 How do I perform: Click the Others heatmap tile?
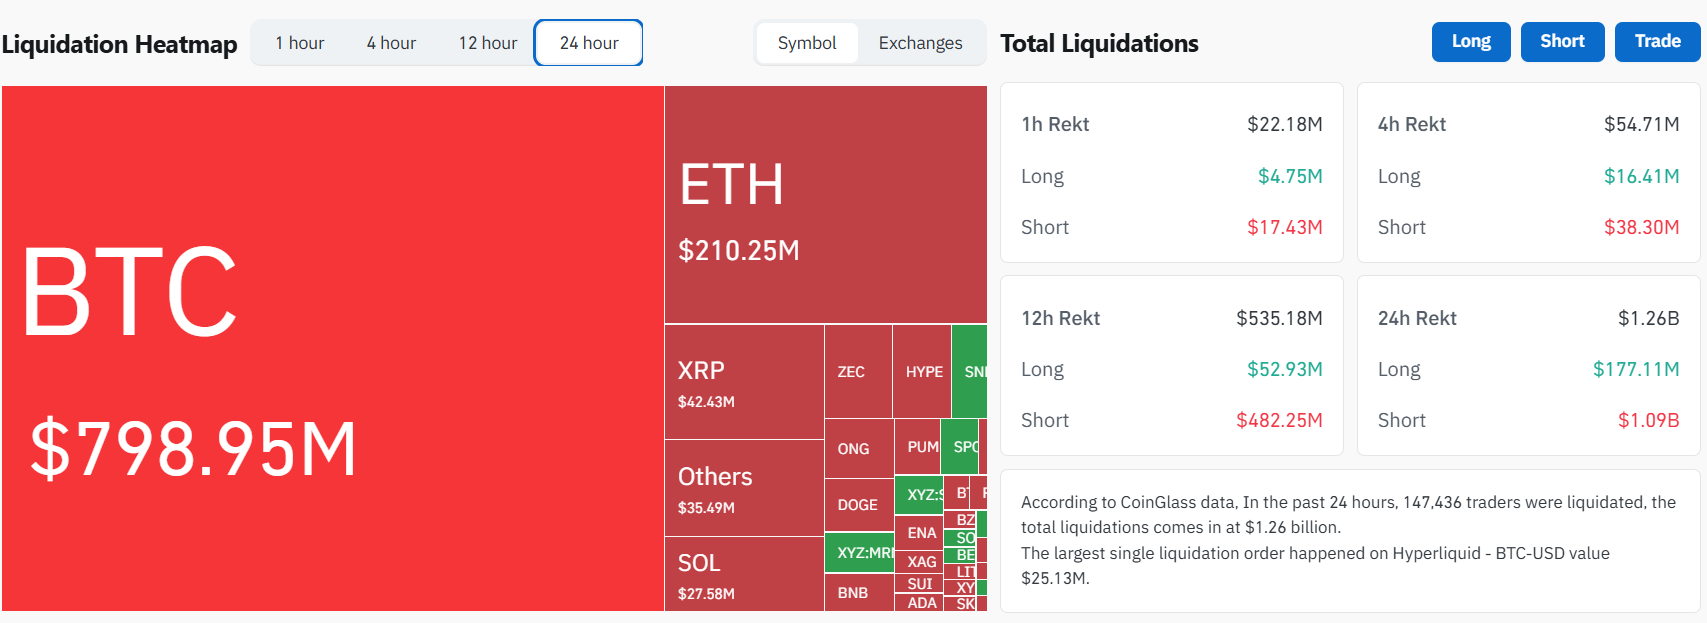(x=744, y=488)
